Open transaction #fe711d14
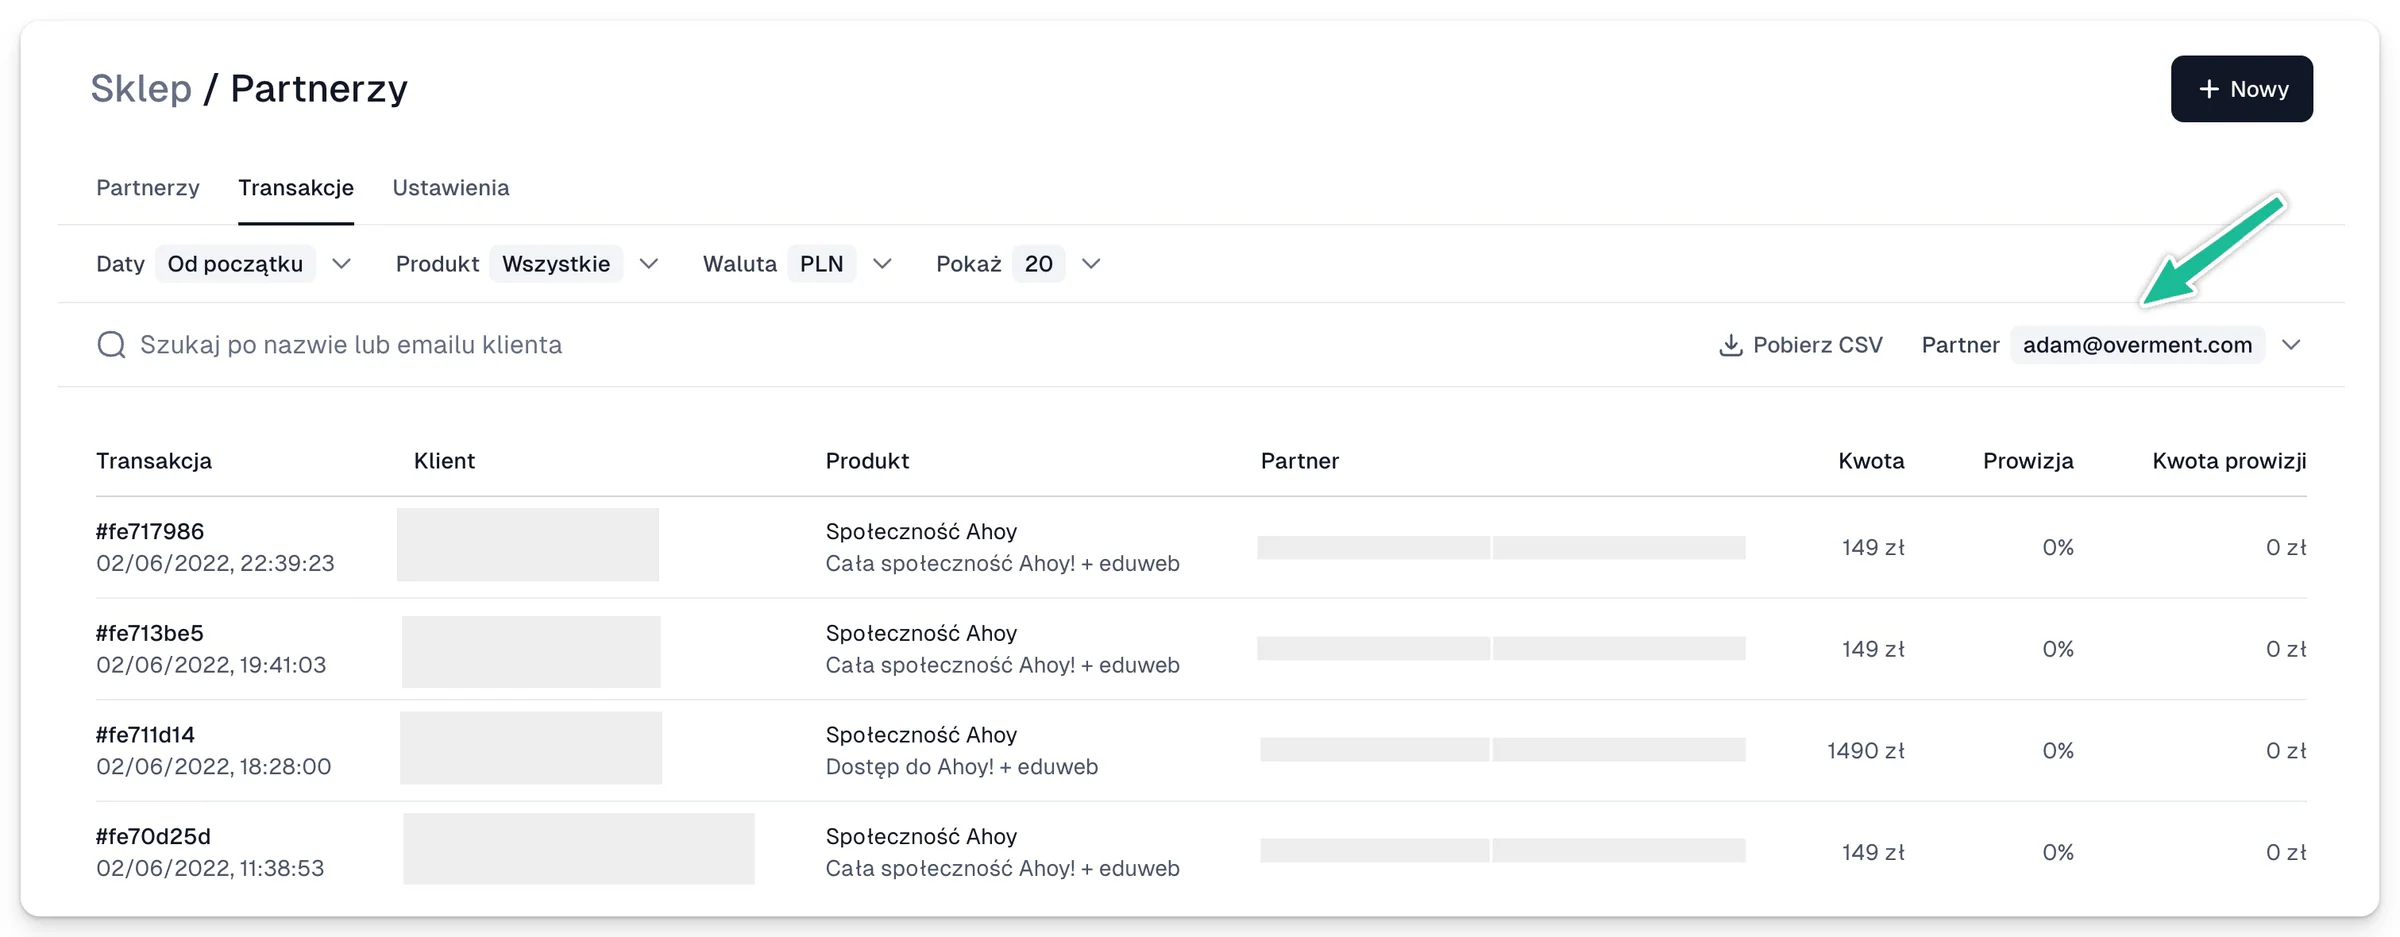Viewport: 2400px width, 937px height. [145, 735]
